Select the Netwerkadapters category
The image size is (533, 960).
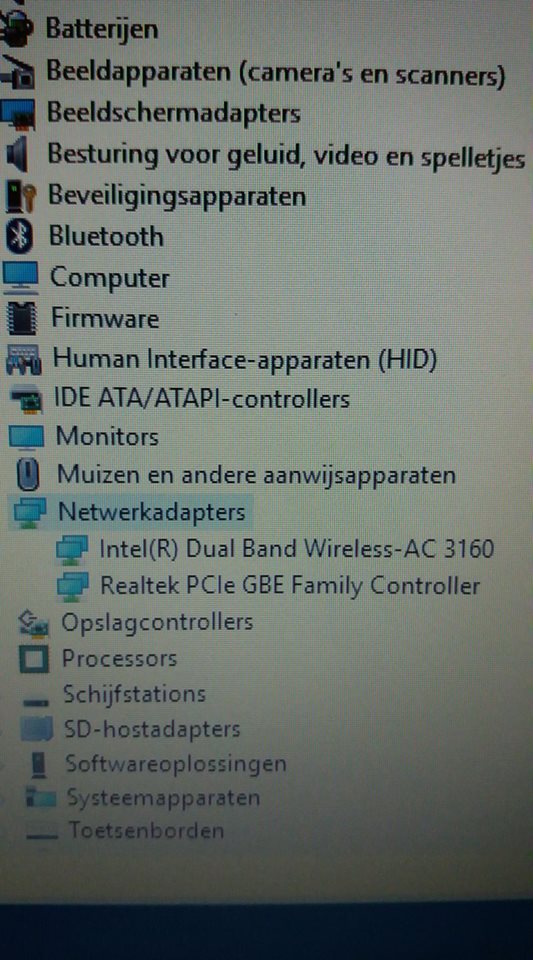point(151,511)
